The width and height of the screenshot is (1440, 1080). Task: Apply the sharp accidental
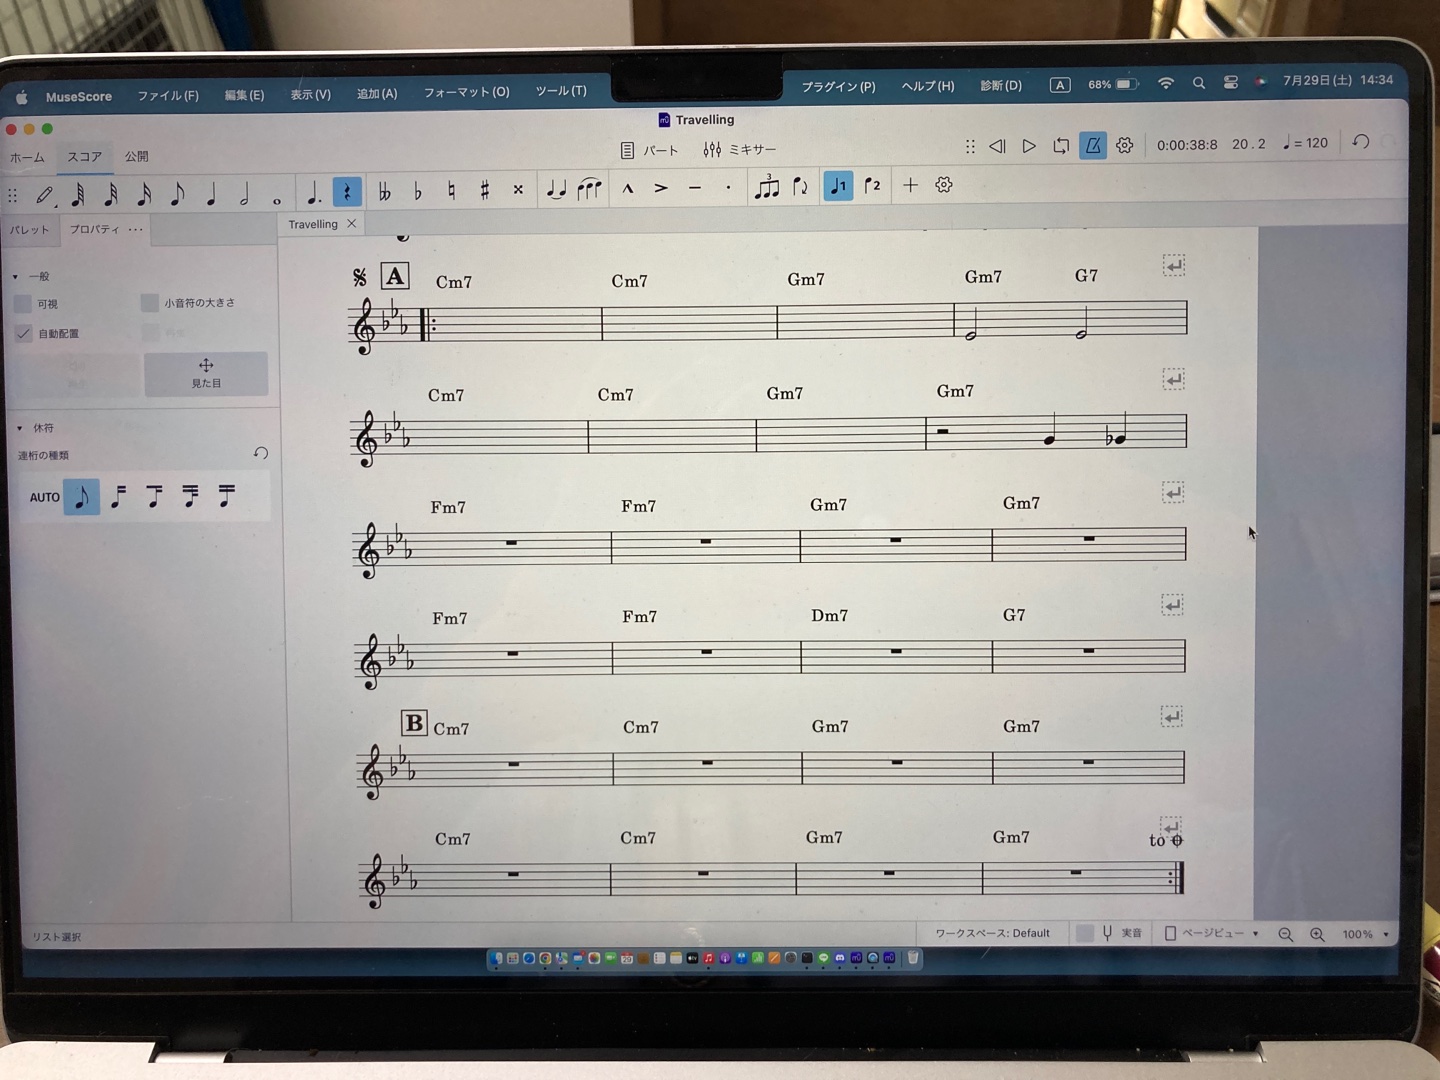coord(484,190)
